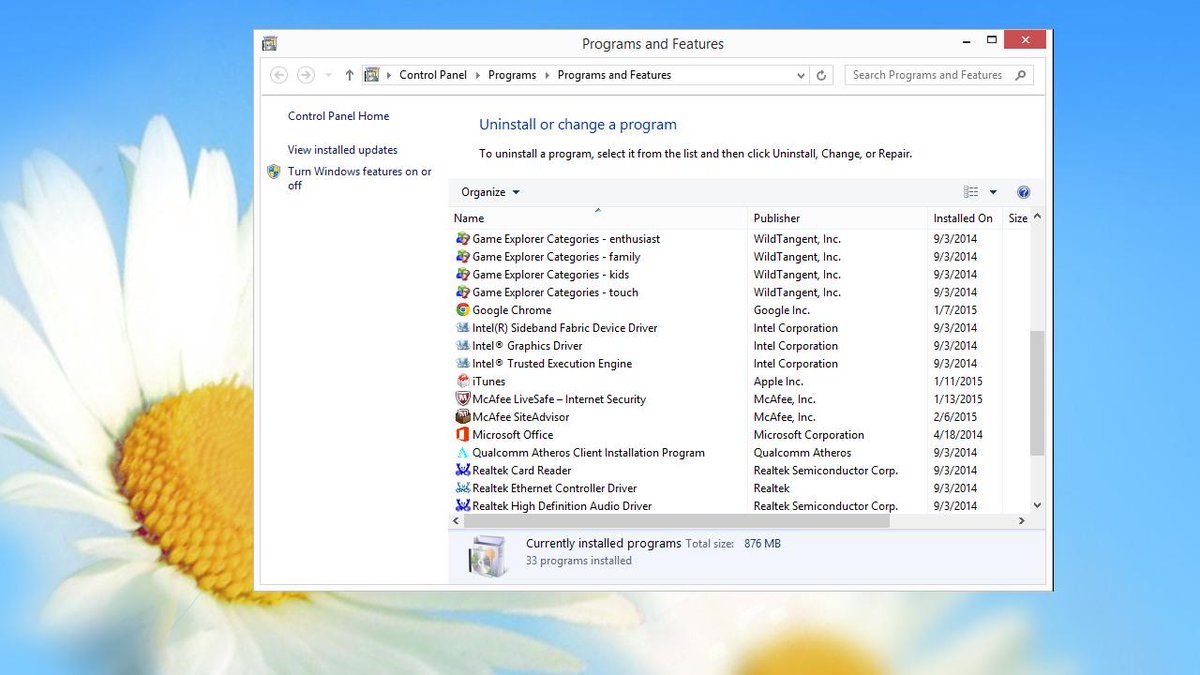The image size is (1200, 675).
Task: Open the Organize dropdown menu
Action: pyautogui.click(x=491, y=192)
